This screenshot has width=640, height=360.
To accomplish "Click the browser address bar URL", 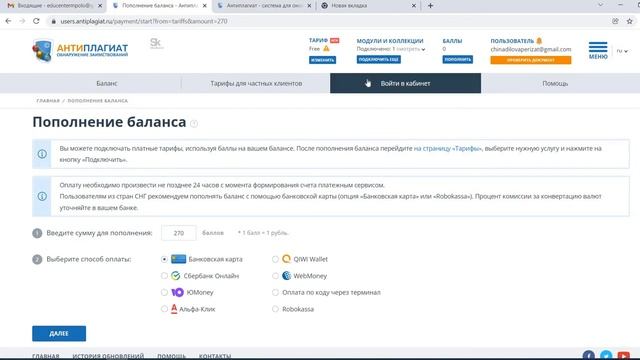I will click(144, 21).
